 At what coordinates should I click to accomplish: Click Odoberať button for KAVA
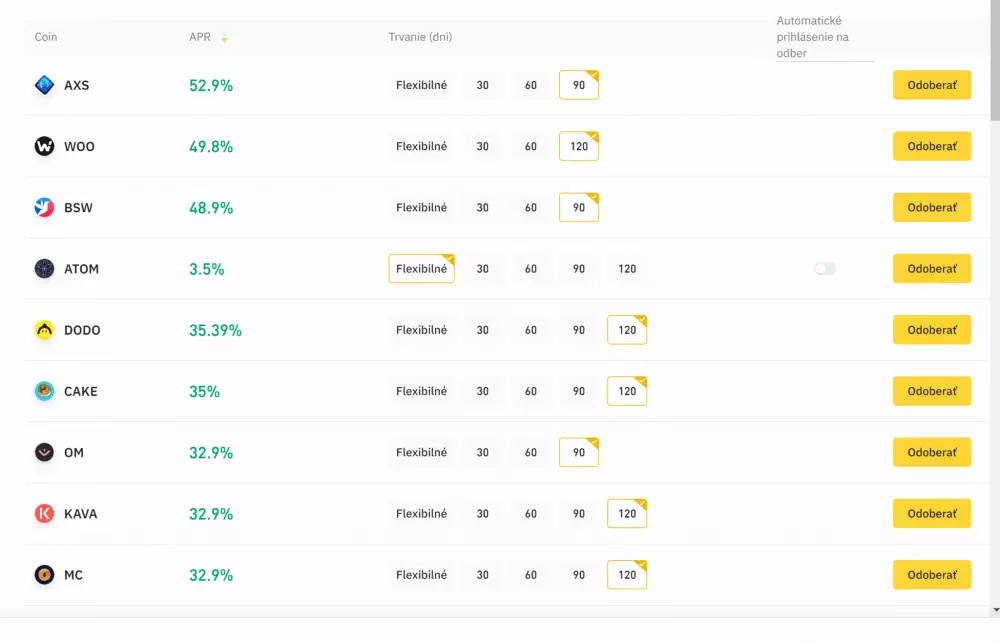[931, 513]
